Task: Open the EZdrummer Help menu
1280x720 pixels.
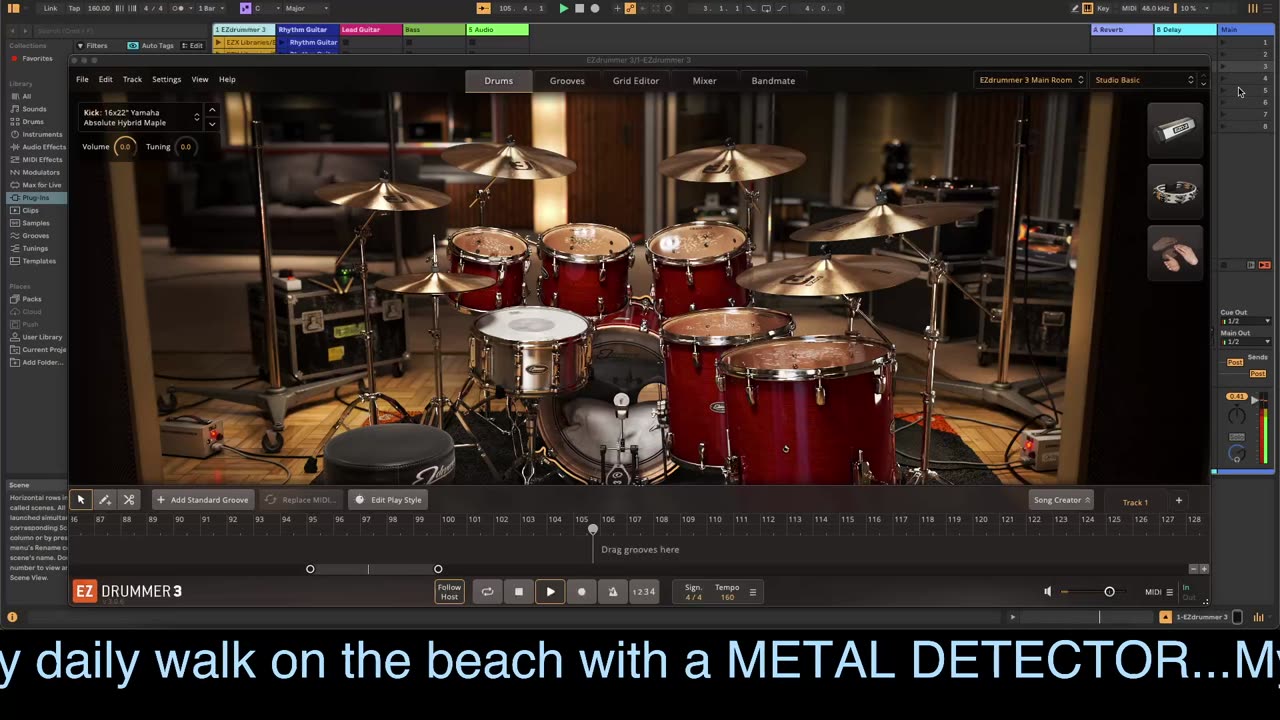Action: pyautogui.click(x=227, y=79)
